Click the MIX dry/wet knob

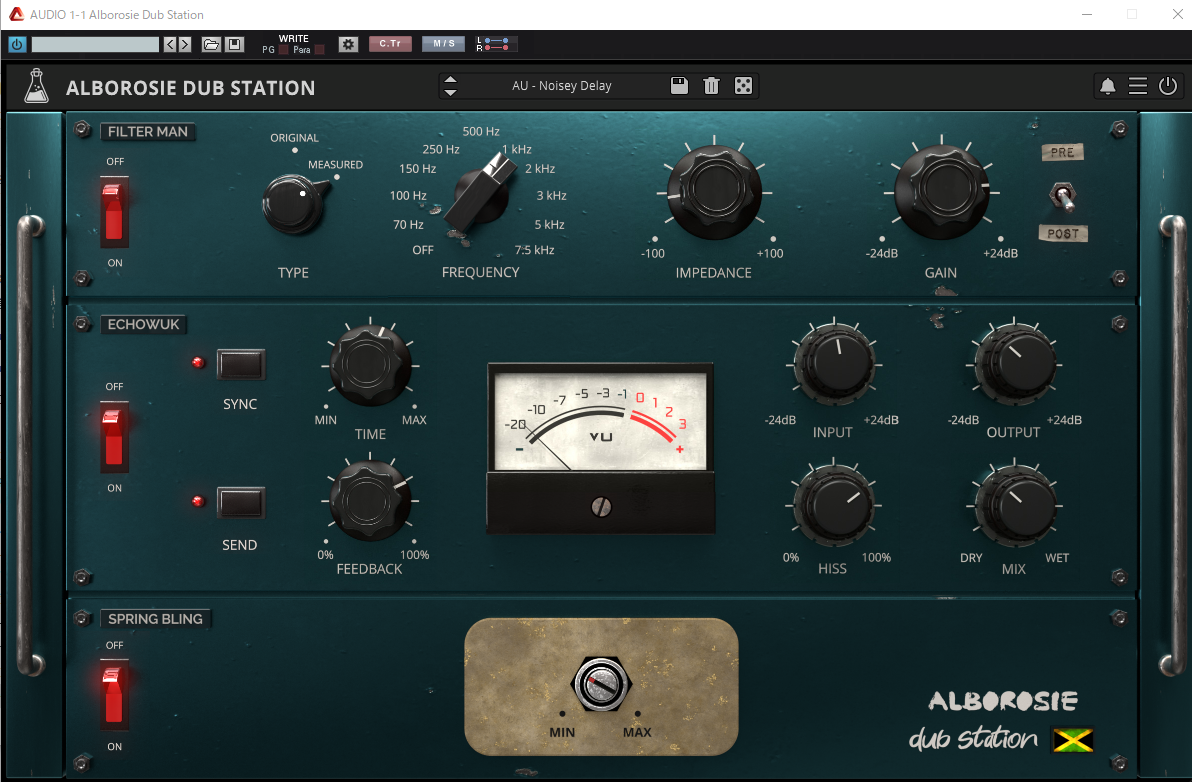(1015, 505)
